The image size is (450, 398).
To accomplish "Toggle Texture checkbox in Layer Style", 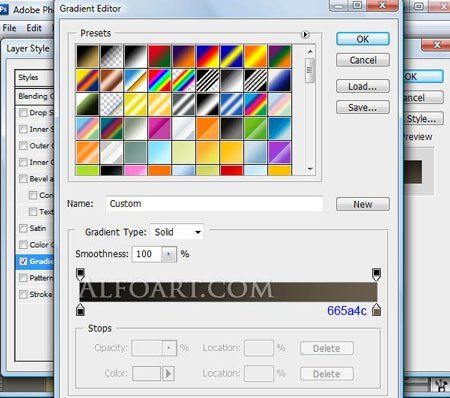I will (33, 212).
